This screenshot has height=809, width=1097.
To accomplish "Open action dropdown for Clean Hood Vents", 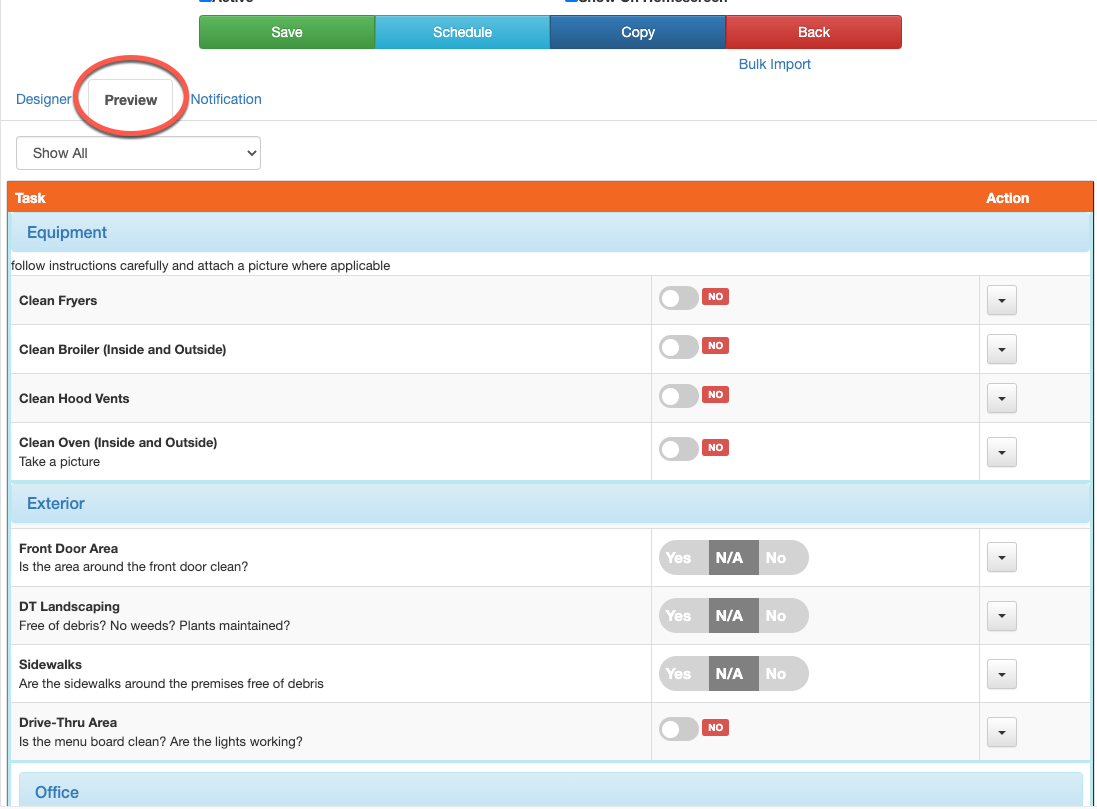I will click(1001, 398).
